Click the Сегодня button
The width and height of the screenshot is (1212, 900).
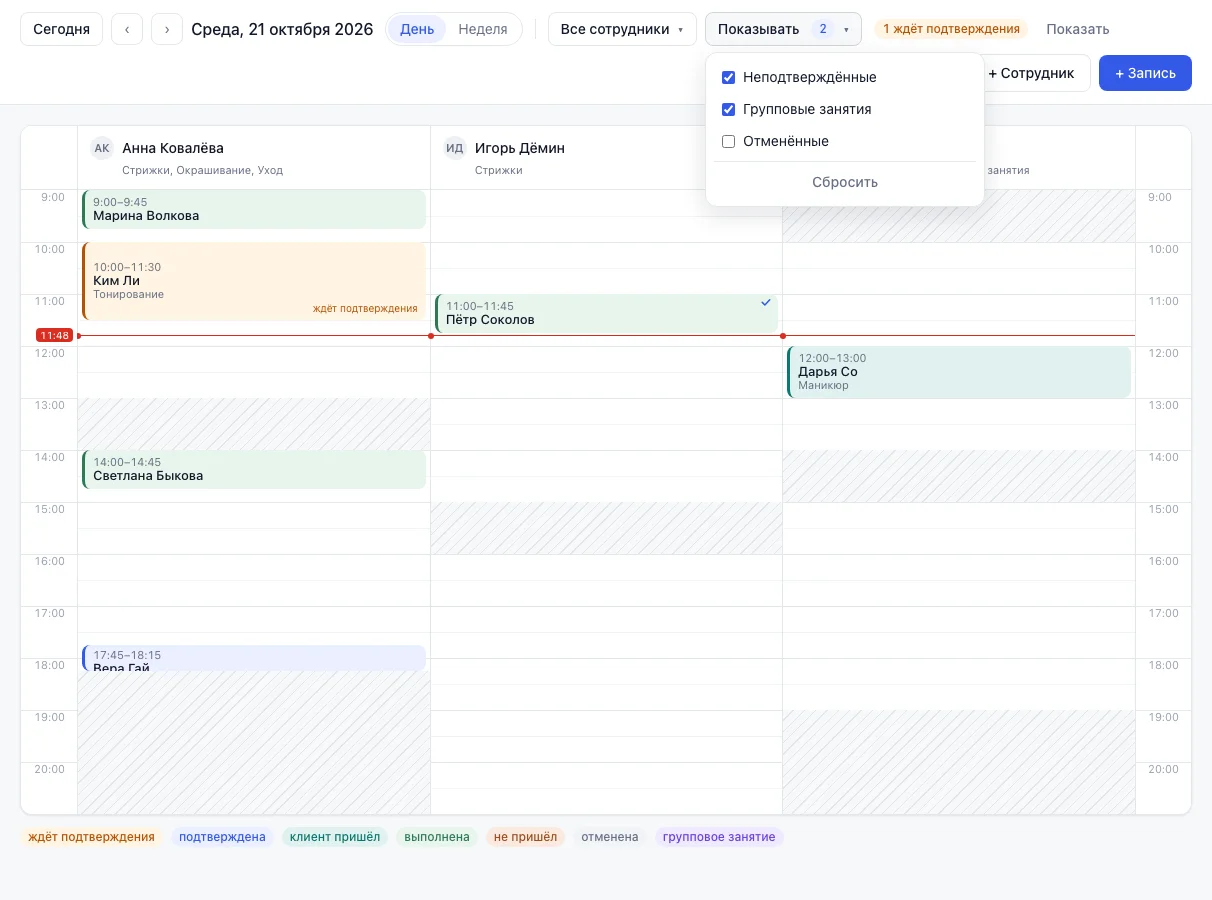(x=61, y=29)
